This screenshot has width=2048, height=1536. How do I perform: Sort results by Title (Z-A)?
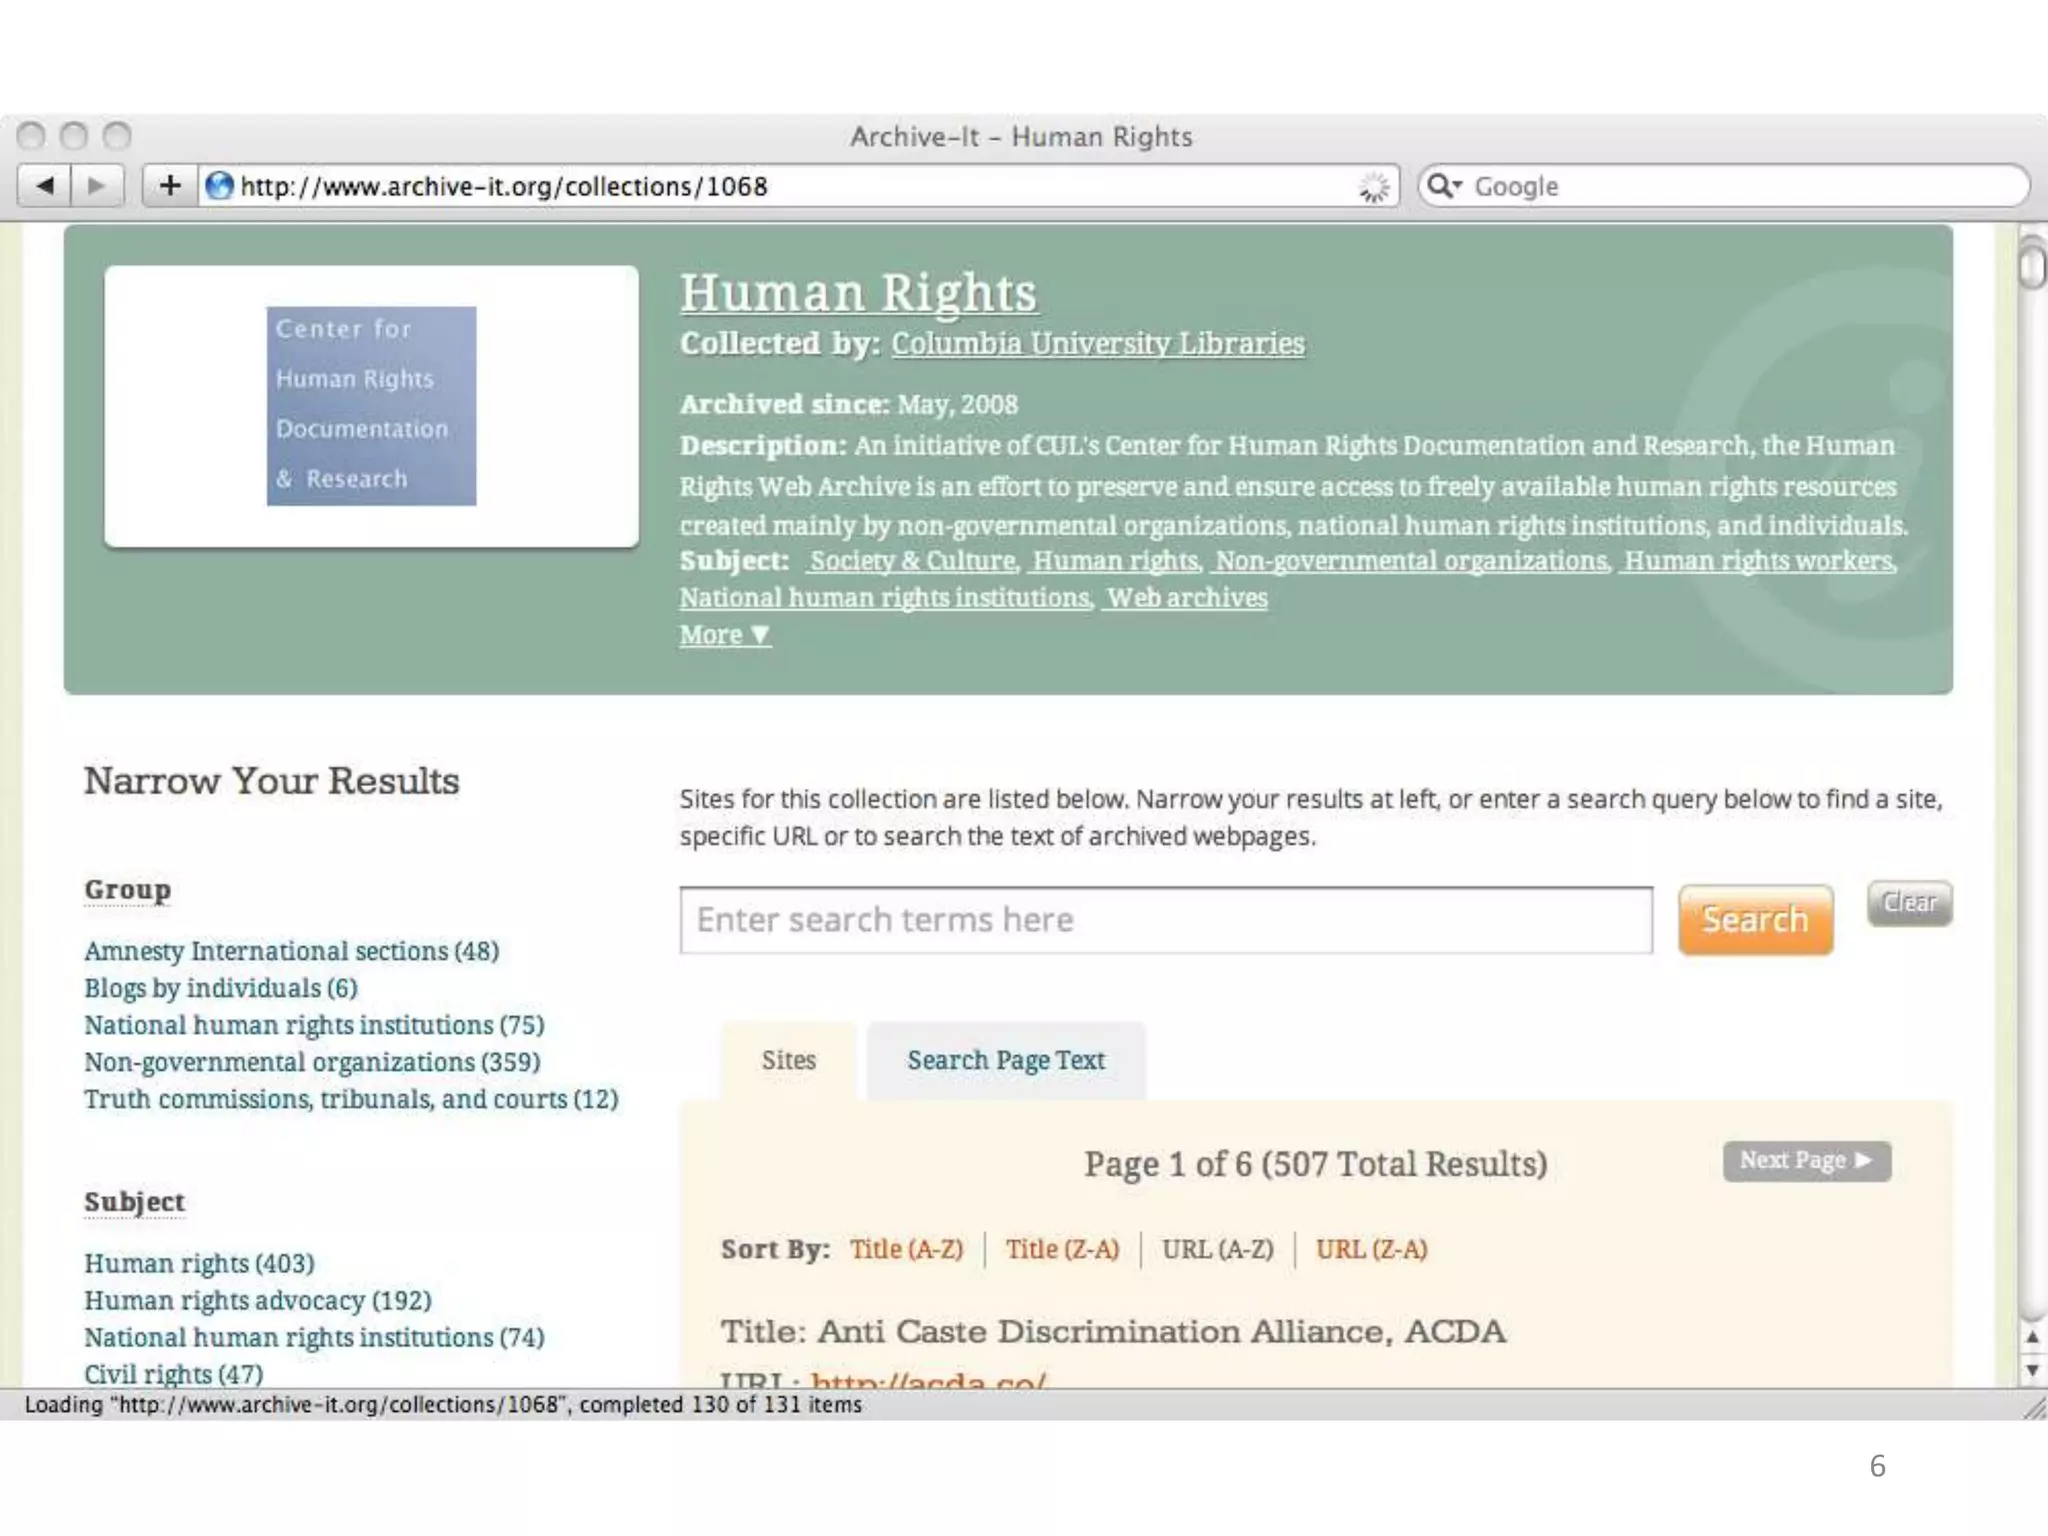click(x=1062, y=1249)
